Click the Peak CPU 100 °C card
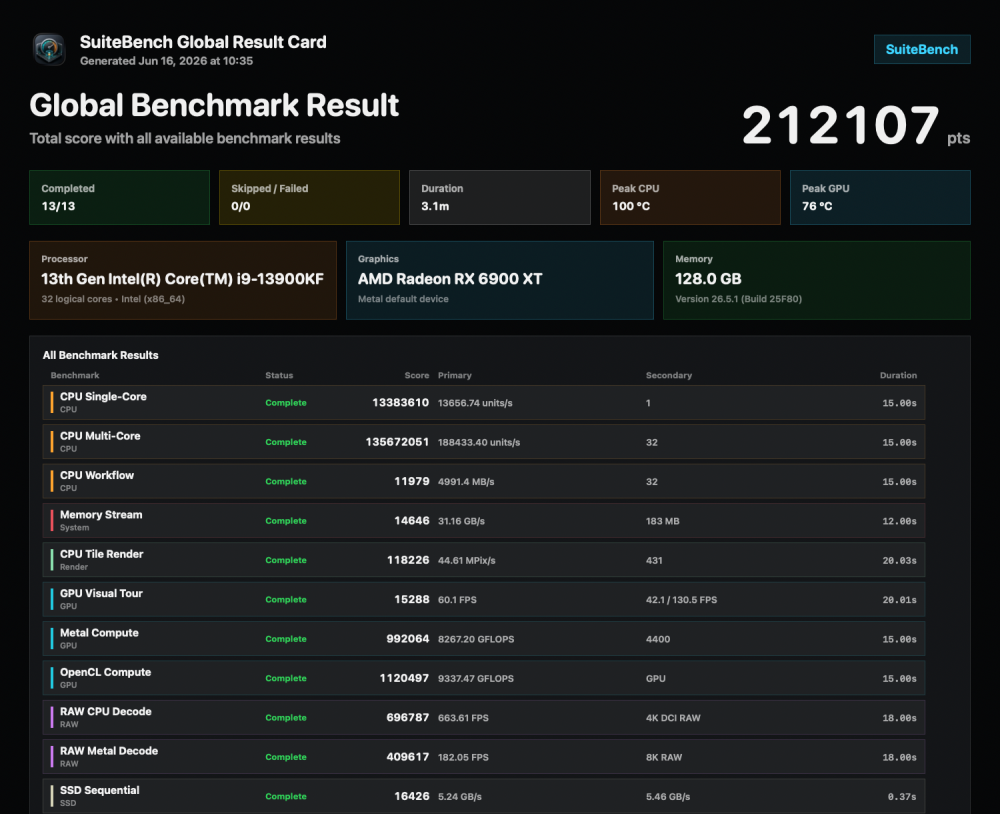Image resolution: width=1000 pixels, height=814 pixels. pos(690,197)
